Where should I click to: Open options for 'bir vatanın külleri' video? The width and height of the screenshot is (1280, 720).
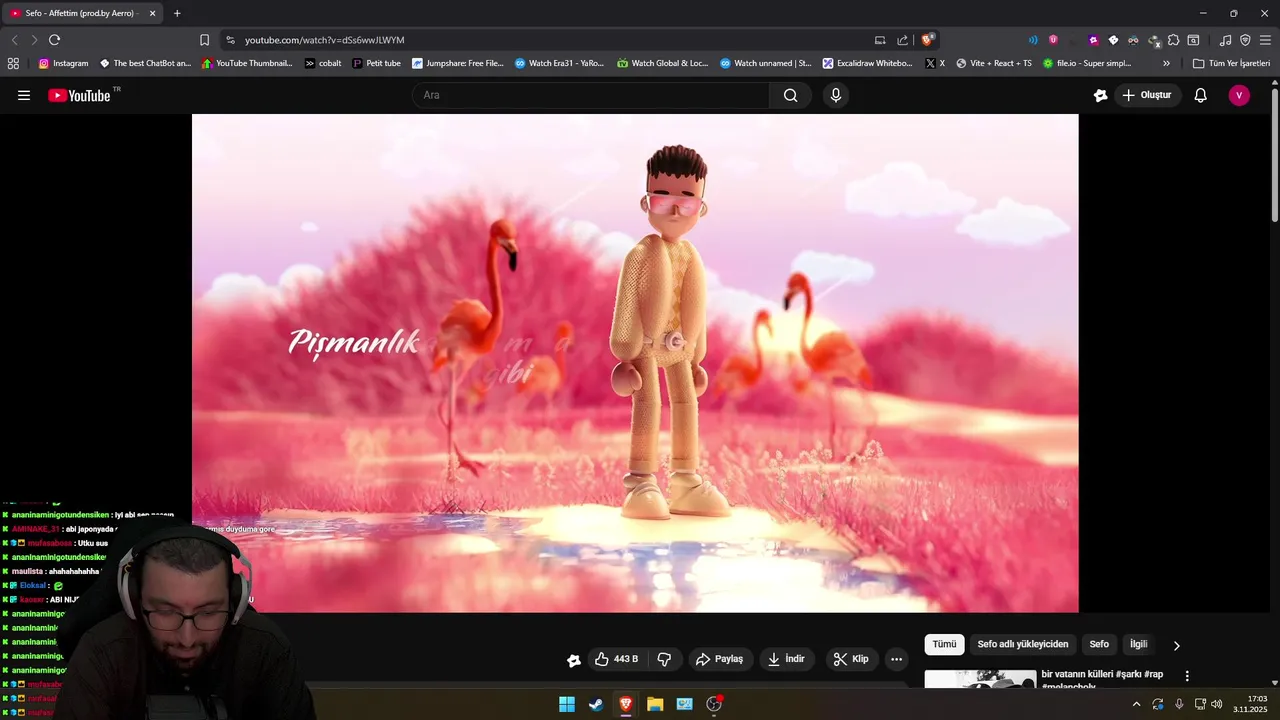click(x=1187, y=677)
